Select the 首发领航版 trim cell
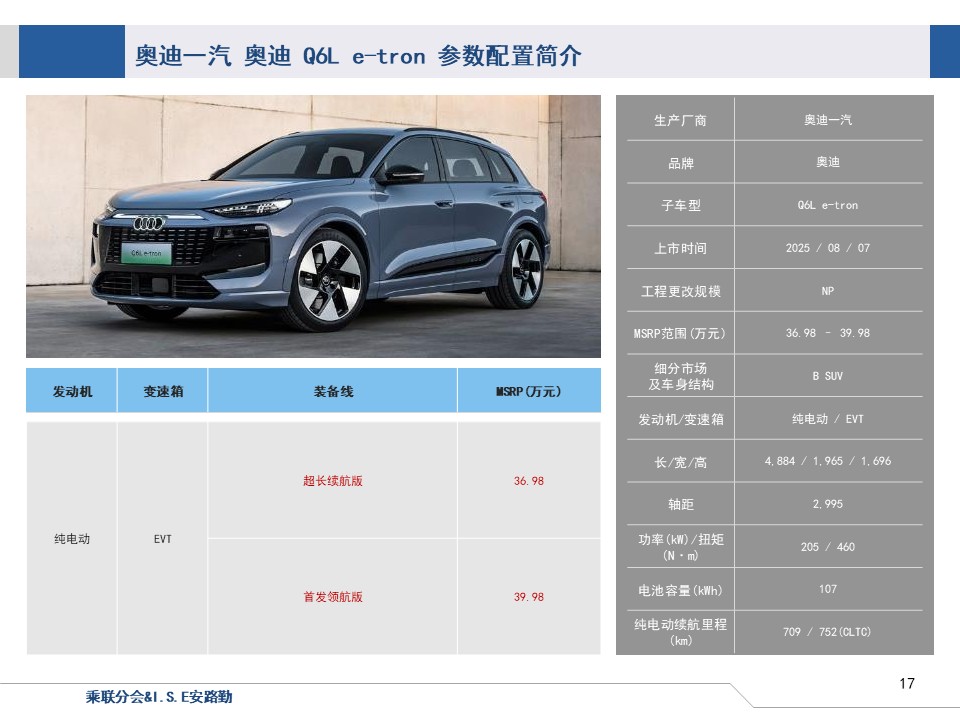This screenshot has height=720, width=960. coord(332,596)
